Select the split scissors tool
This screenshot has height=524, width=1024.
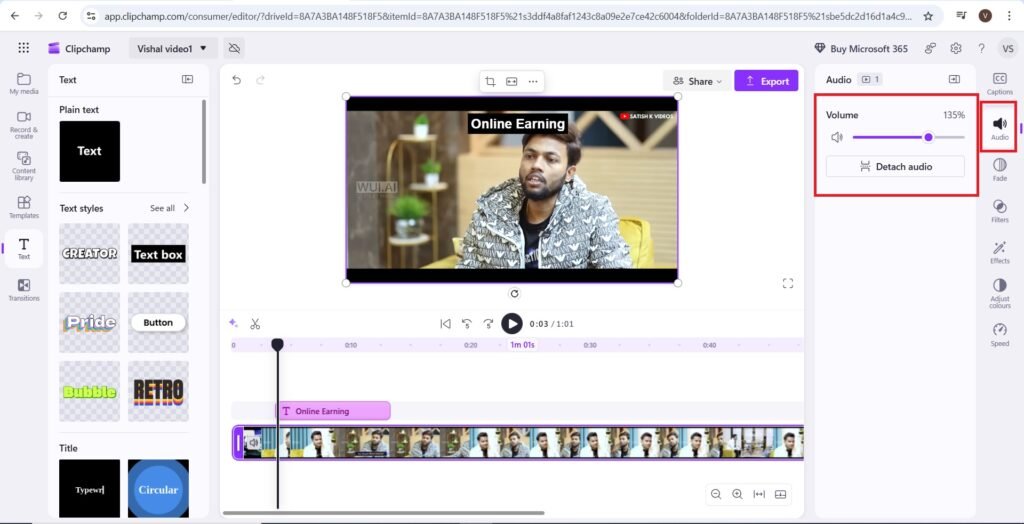(255, 323)
